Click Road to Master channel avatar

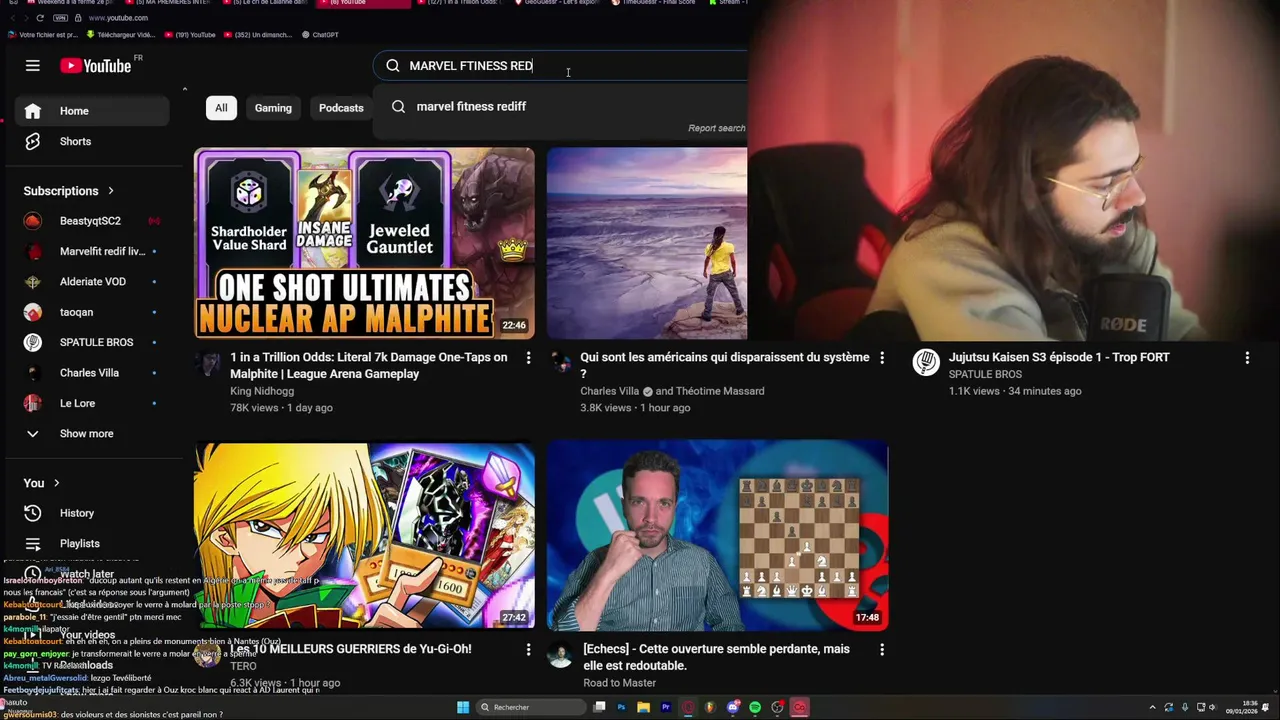(x=561, y=655)
